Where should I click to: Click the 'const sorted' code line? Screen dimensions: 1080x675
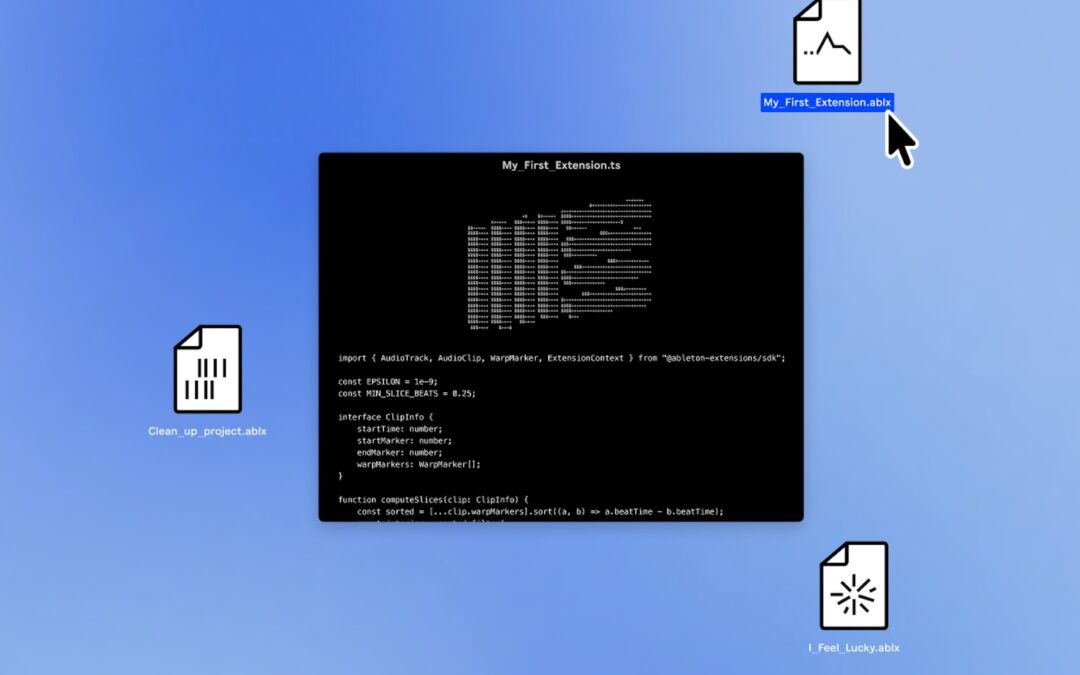point(540,512)
